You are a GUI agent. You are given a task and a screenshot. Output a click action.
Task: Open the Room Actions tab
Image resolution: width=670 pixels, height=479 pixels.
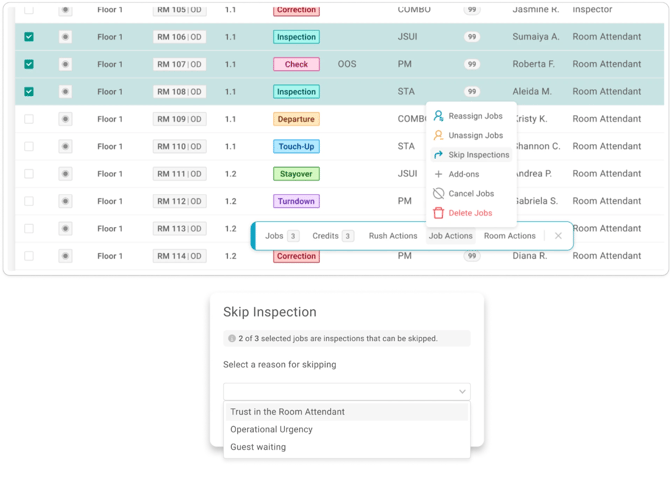(x=509, y=236)
